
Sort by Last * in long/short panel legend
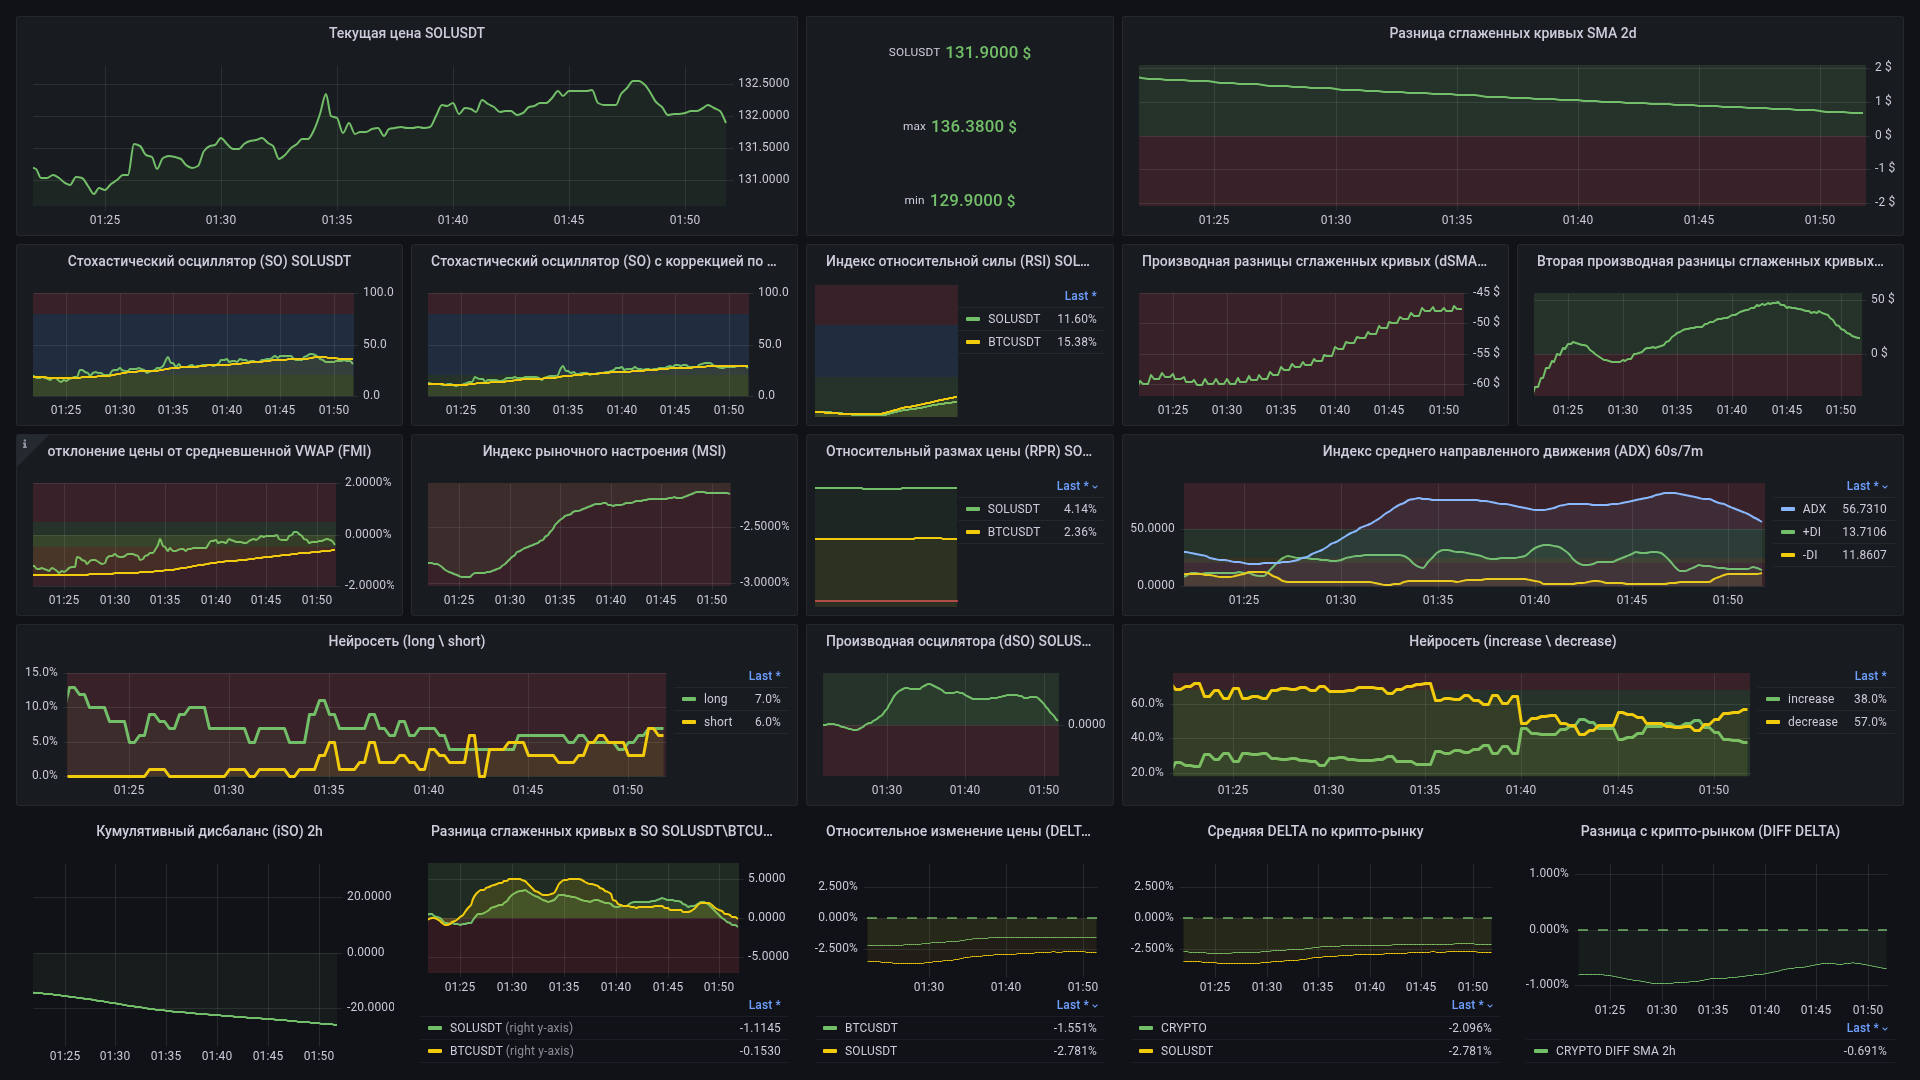coord(764,676)
